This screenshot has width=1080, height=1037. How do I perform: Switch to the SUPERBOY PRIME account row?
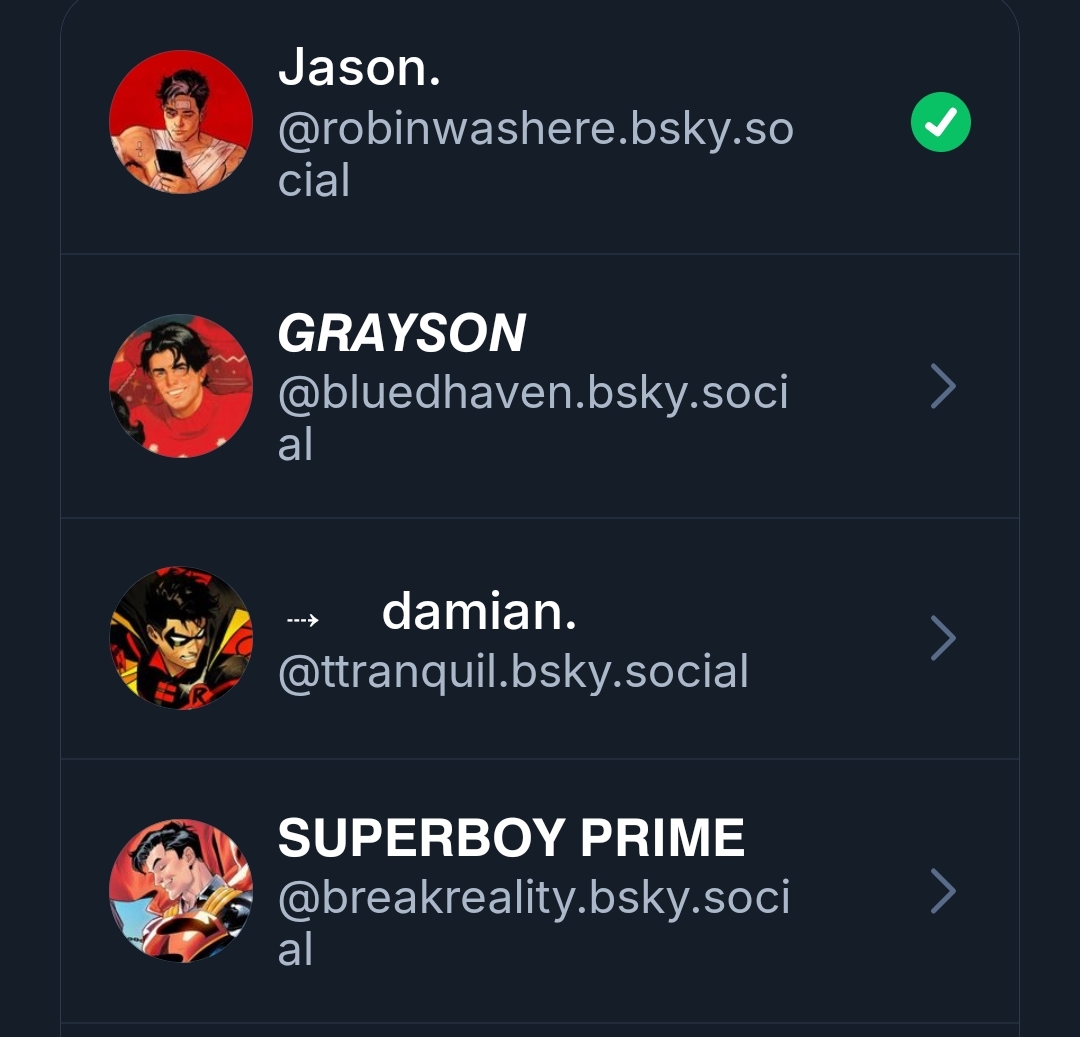(540, 891)
